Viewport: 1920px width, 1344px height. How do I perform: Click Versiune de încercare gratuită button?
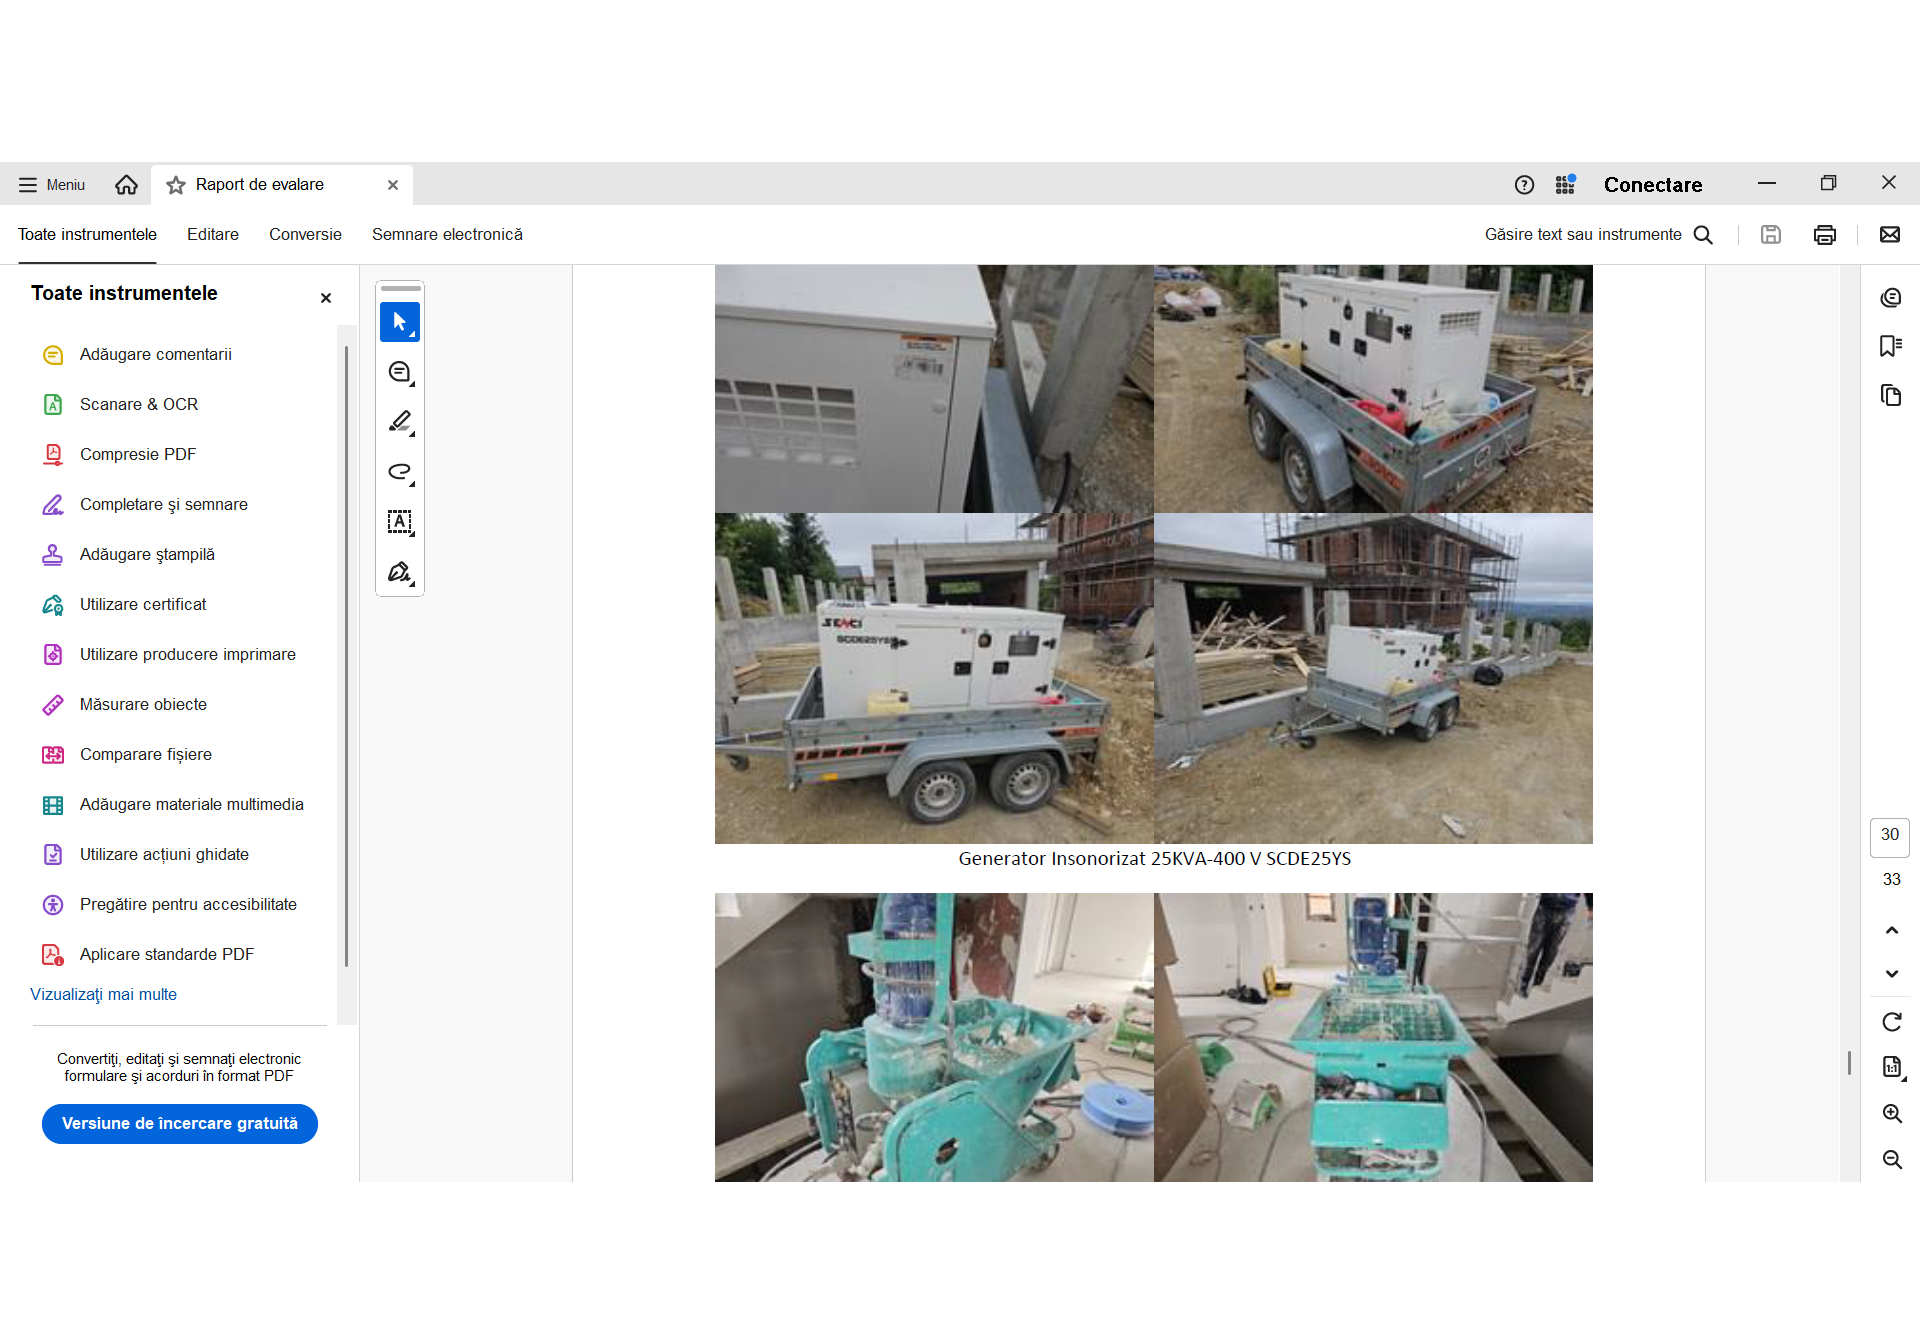(180, 1124)
